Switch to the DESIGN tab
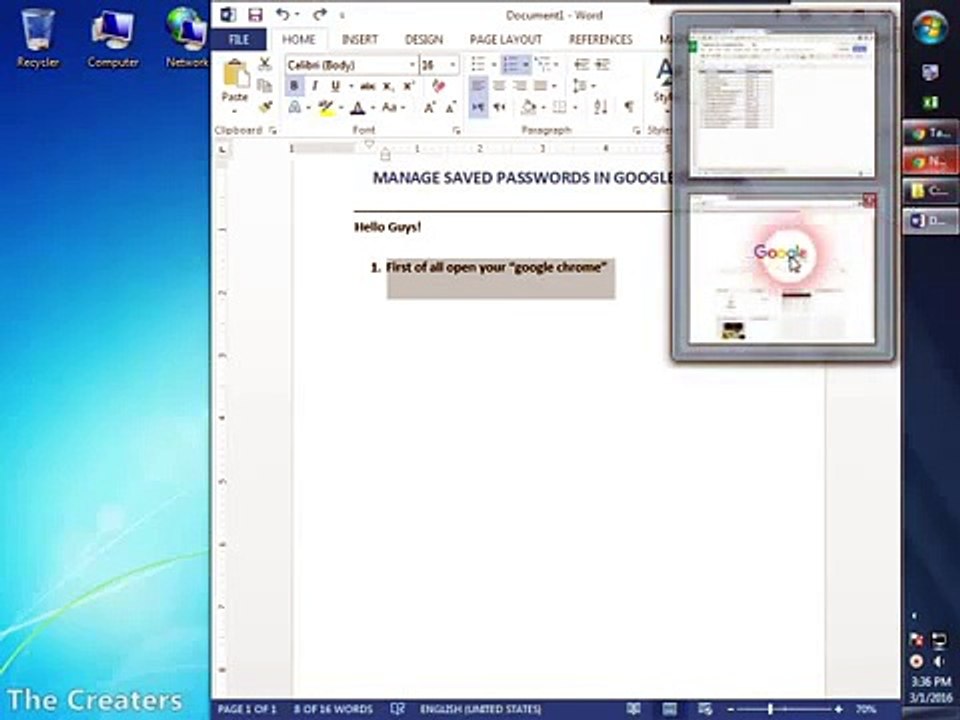 click(424, 40)
